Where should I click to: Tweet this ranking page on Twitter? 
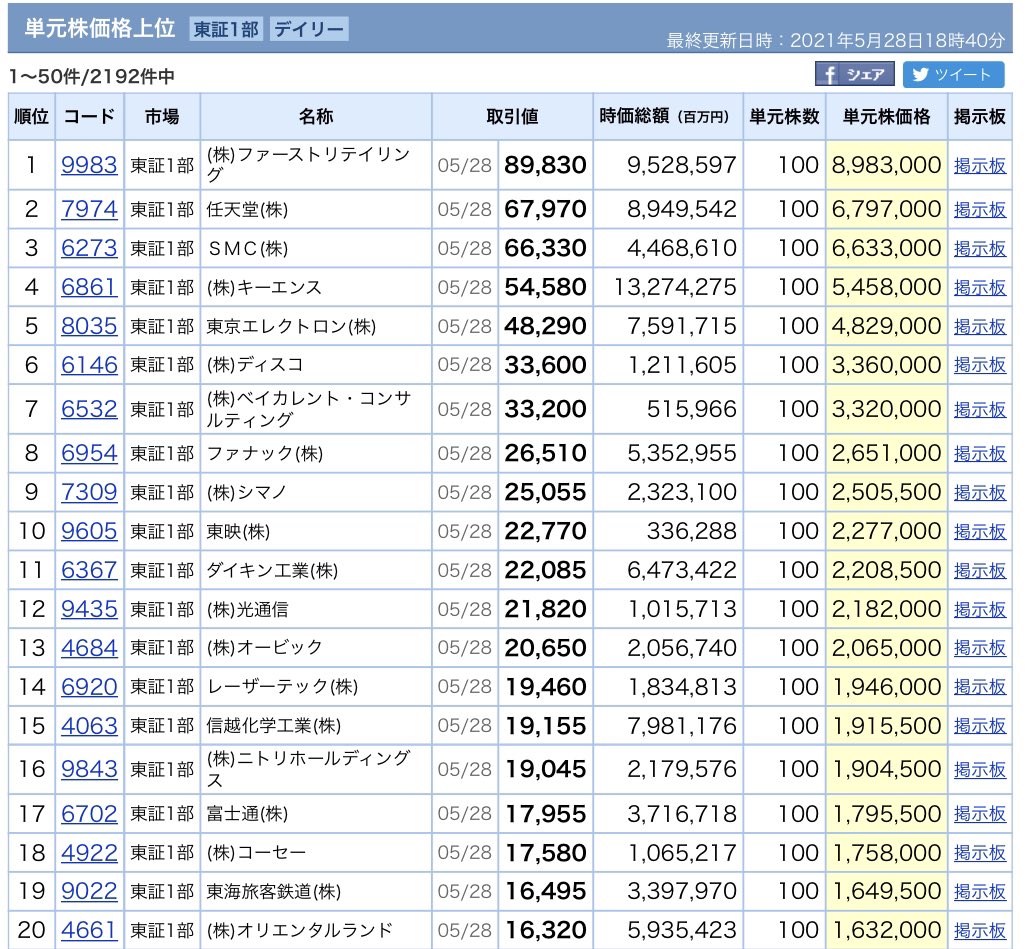point(953,74)
